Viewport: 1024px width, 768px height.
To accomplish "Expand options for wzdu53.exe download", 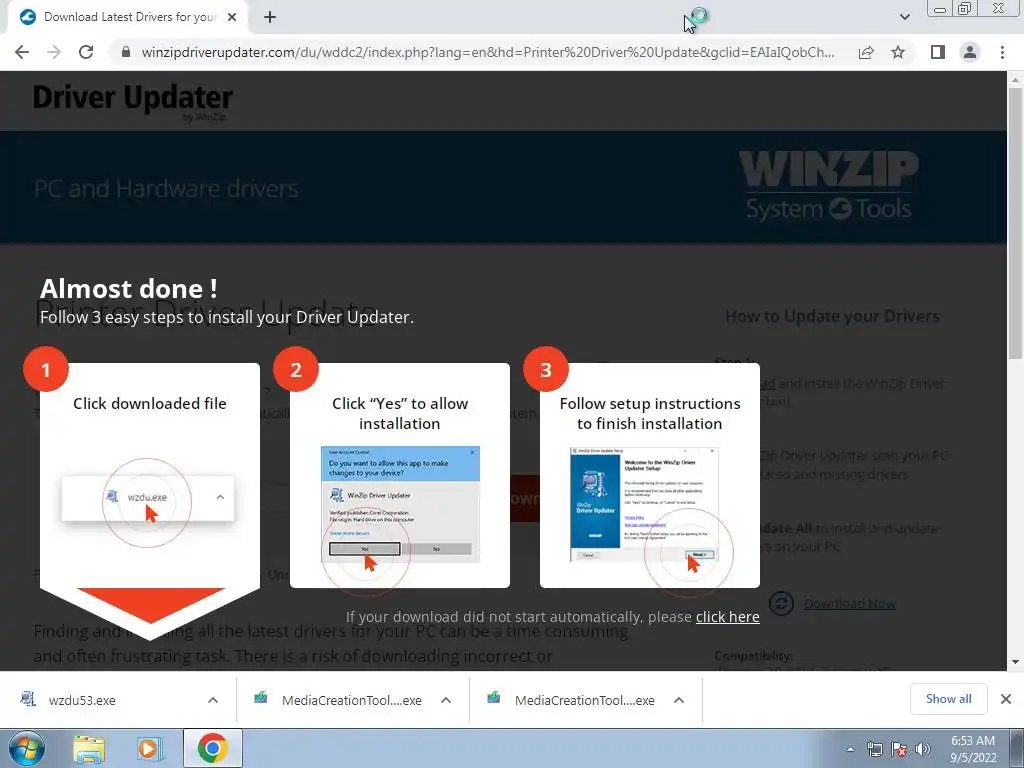I will coord(213,700).
